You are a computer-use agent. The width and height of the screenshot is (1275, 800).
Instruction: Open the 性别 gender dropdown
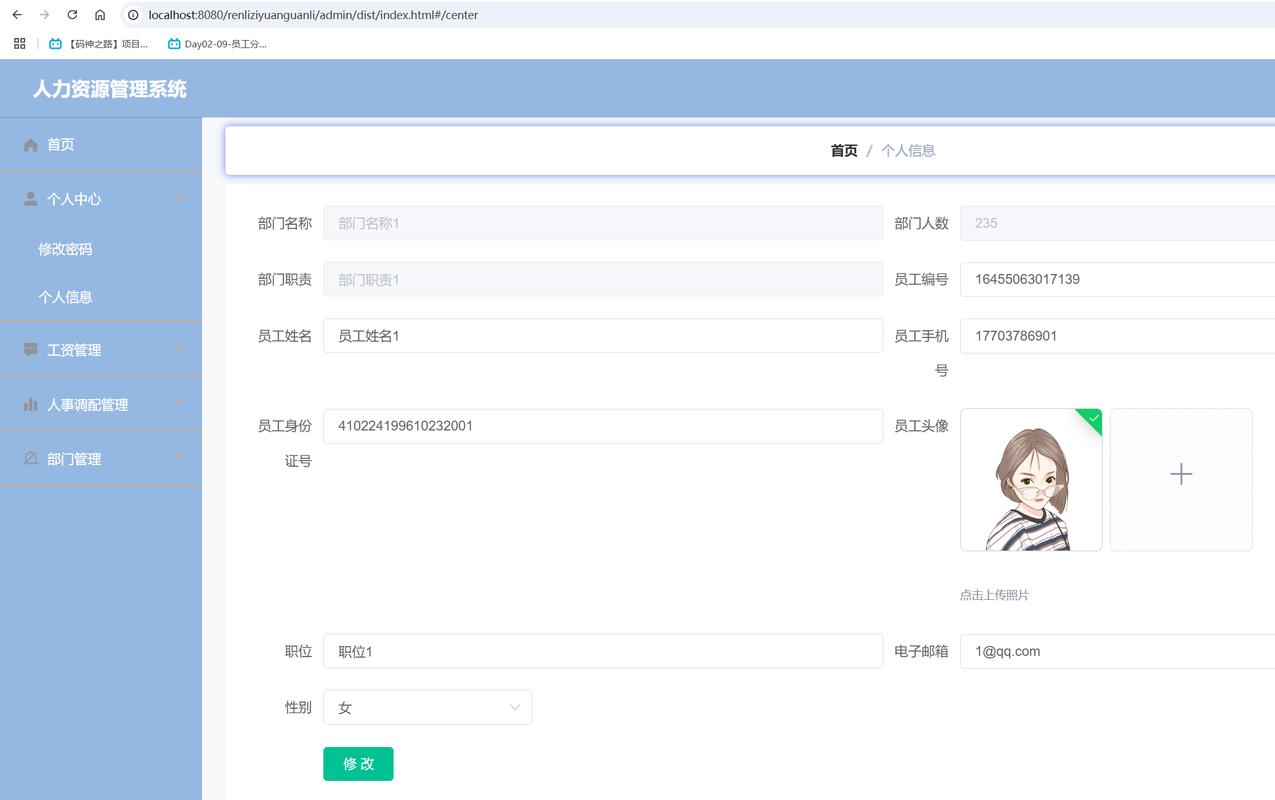[428, 707]
